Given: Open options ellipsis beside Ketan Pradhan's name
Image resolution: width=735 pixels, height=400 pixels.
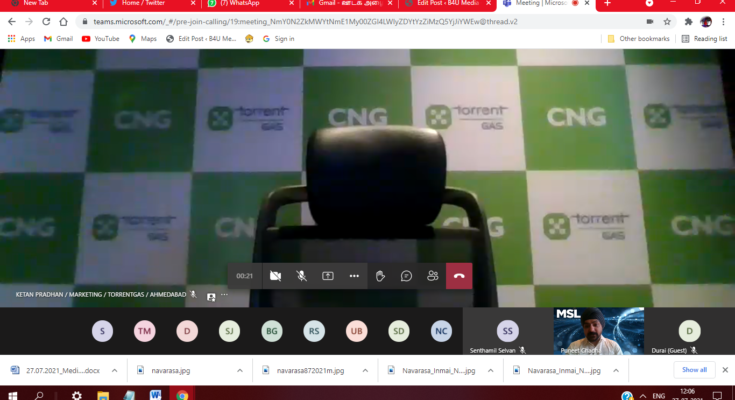Looking at the screenshot, I should [x=225, y=295].
